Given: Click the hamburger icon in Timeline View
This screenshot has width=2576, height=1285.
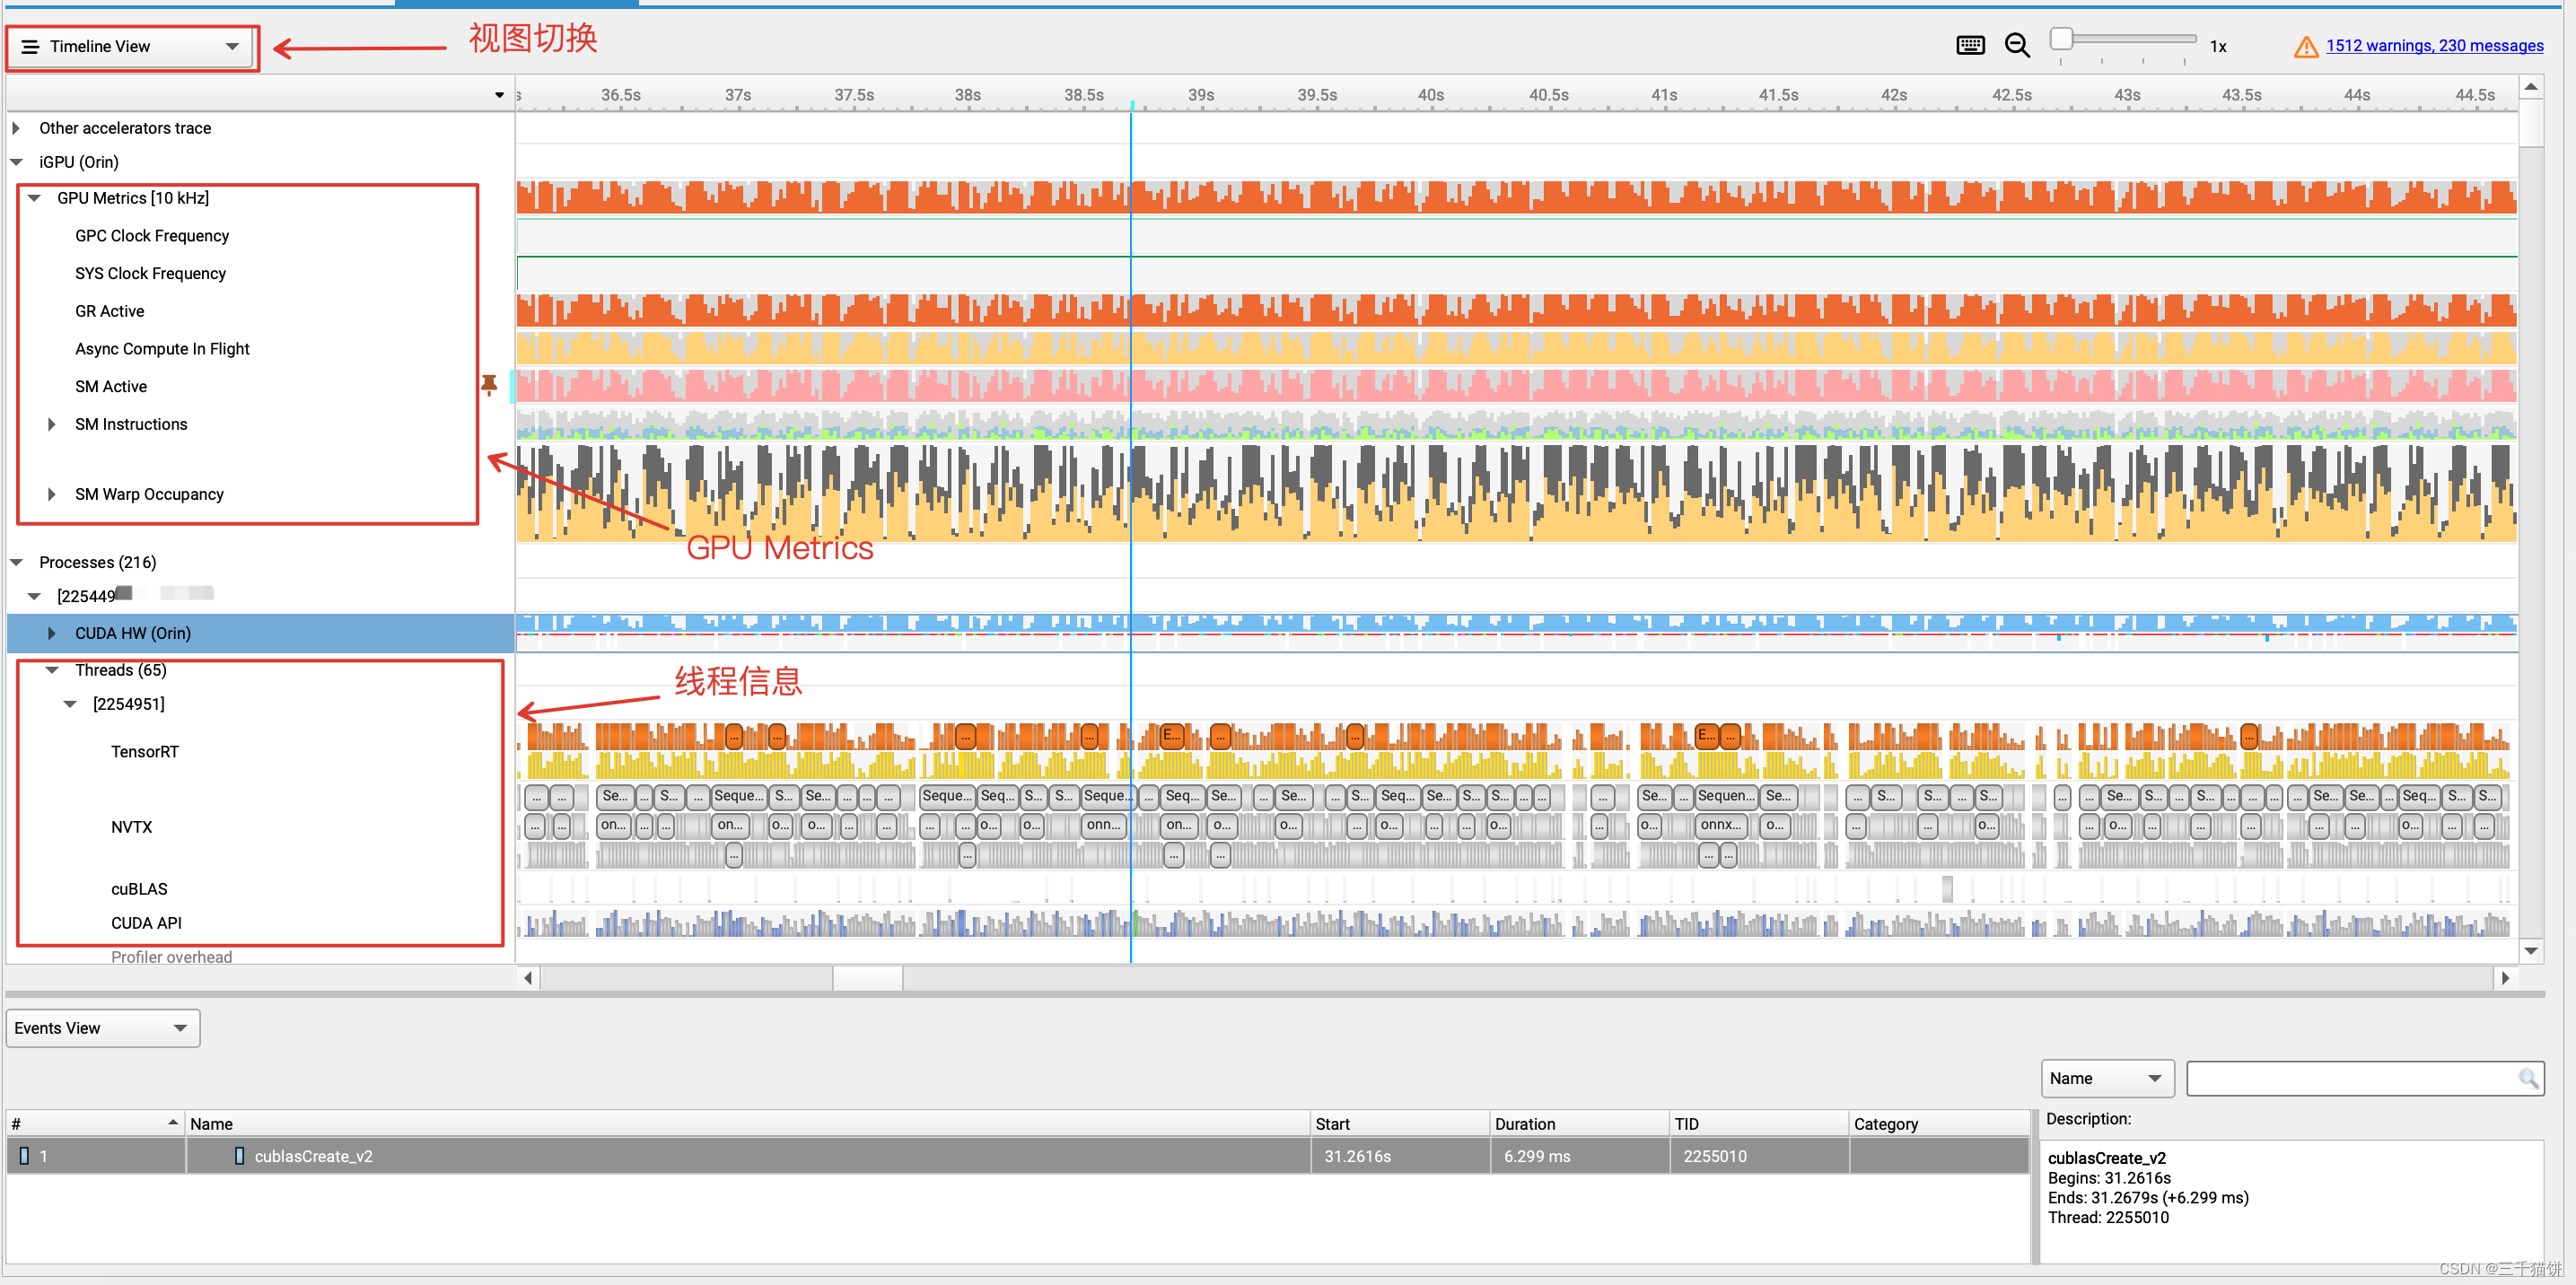Looking at the screenshot, I should click(x=30, y=47).
